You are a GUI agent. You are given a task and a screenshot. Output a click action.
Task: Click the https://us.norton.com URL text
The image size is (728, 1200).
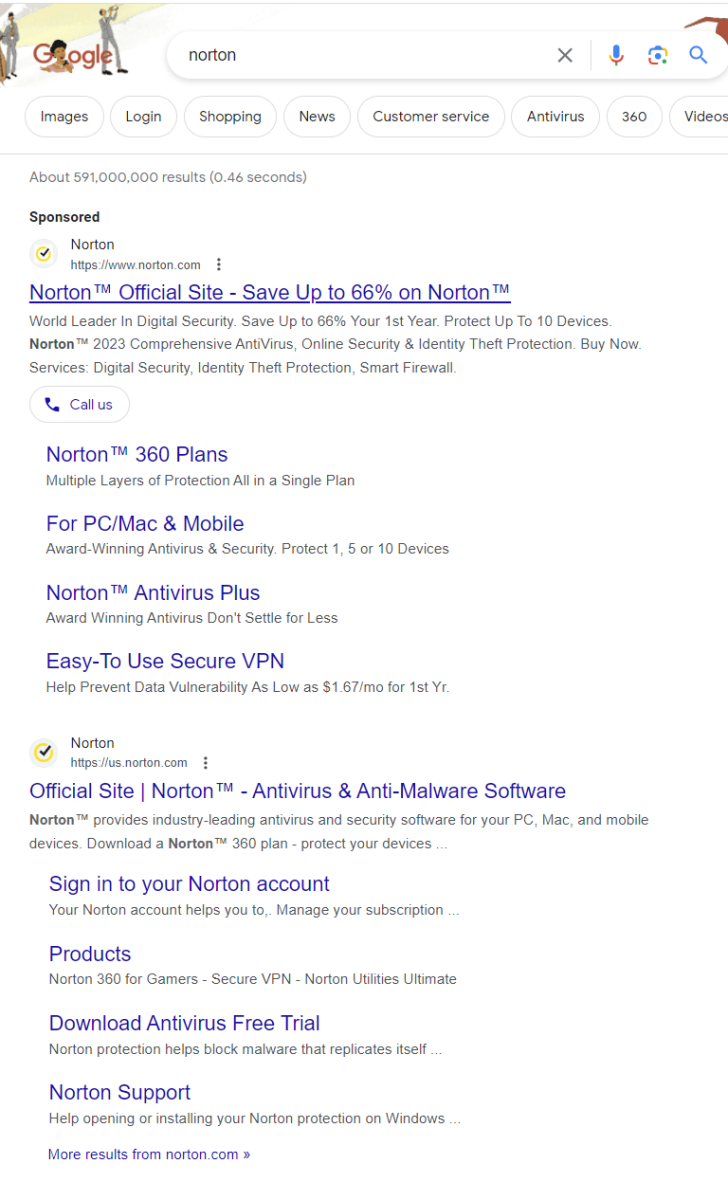coord(129,763)
